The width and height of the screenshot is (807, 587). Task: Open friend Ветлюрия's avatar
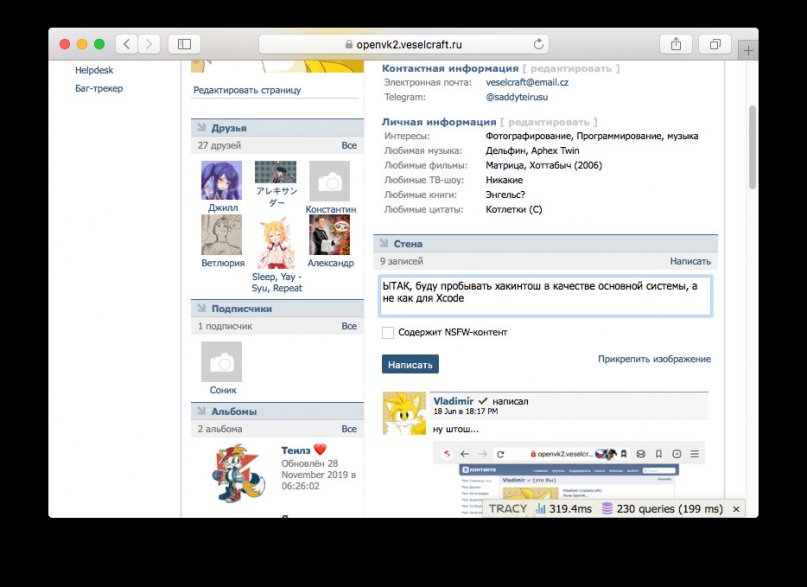coord(221,235)
